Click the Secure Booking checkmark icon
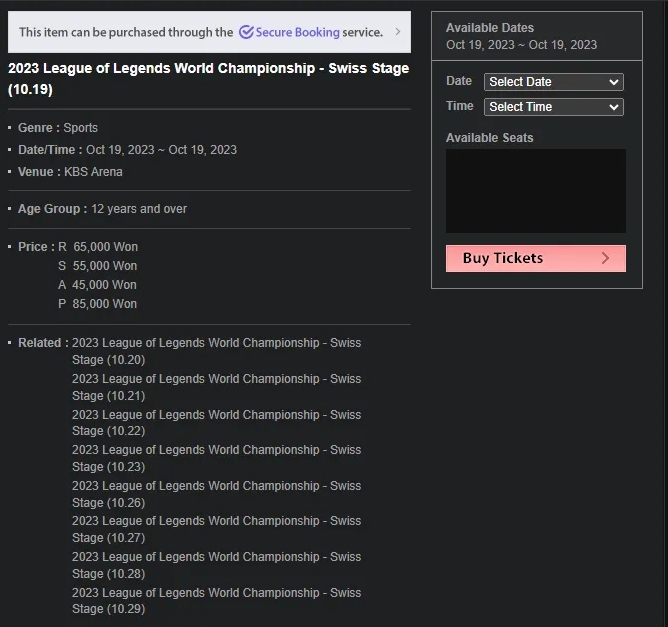This screenshot has width=668, height=627. click(x=246, y=32)
